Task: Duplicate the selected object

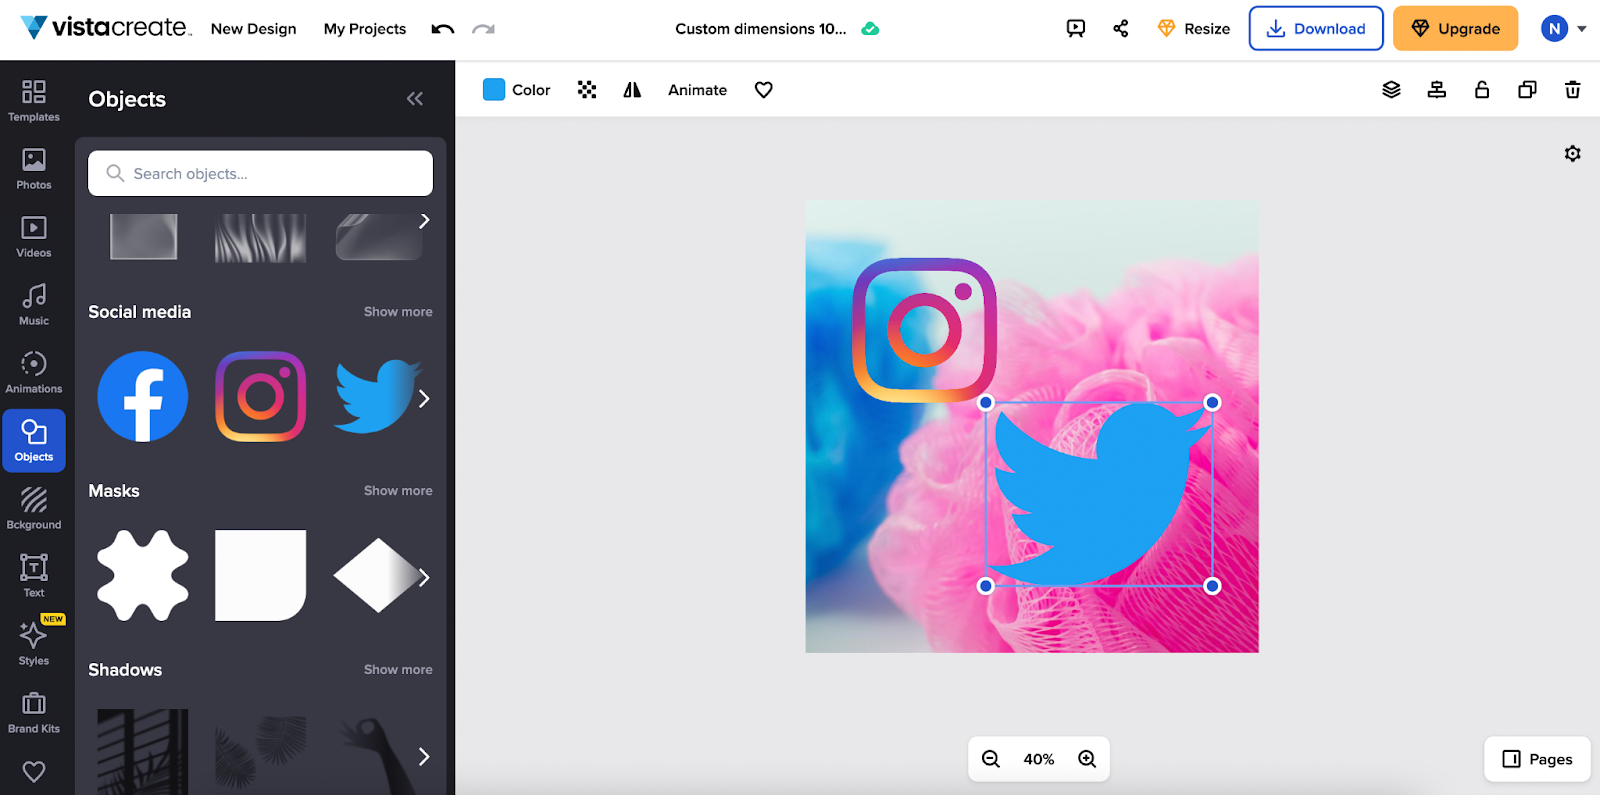Action: (x=1527, y=90)
